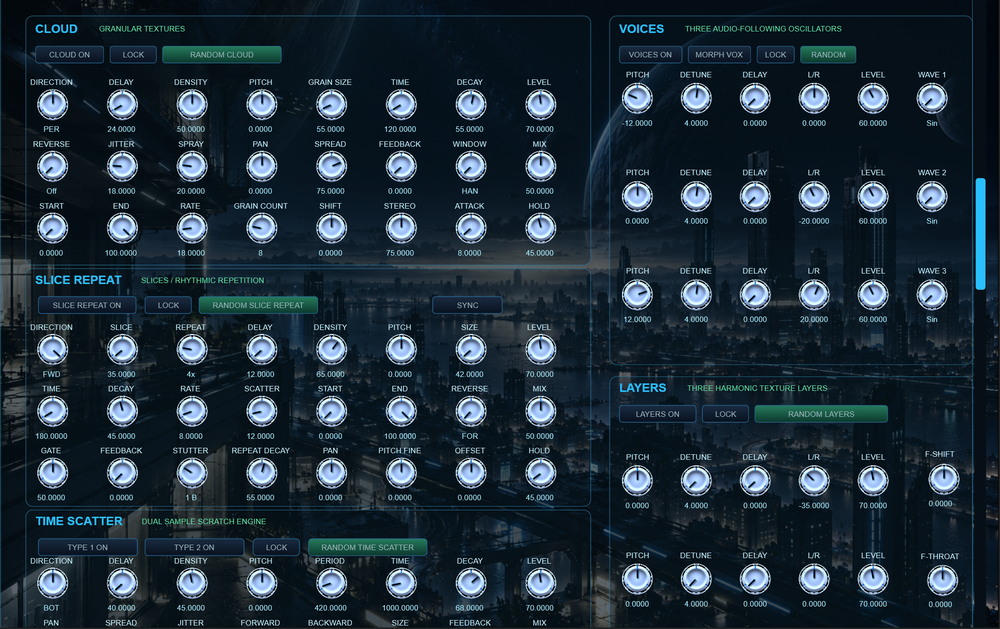The width and height of the screenshot is (1000, 629).
Task: Click the Cloud MIX value 50.0000
Action: [540, 191]
